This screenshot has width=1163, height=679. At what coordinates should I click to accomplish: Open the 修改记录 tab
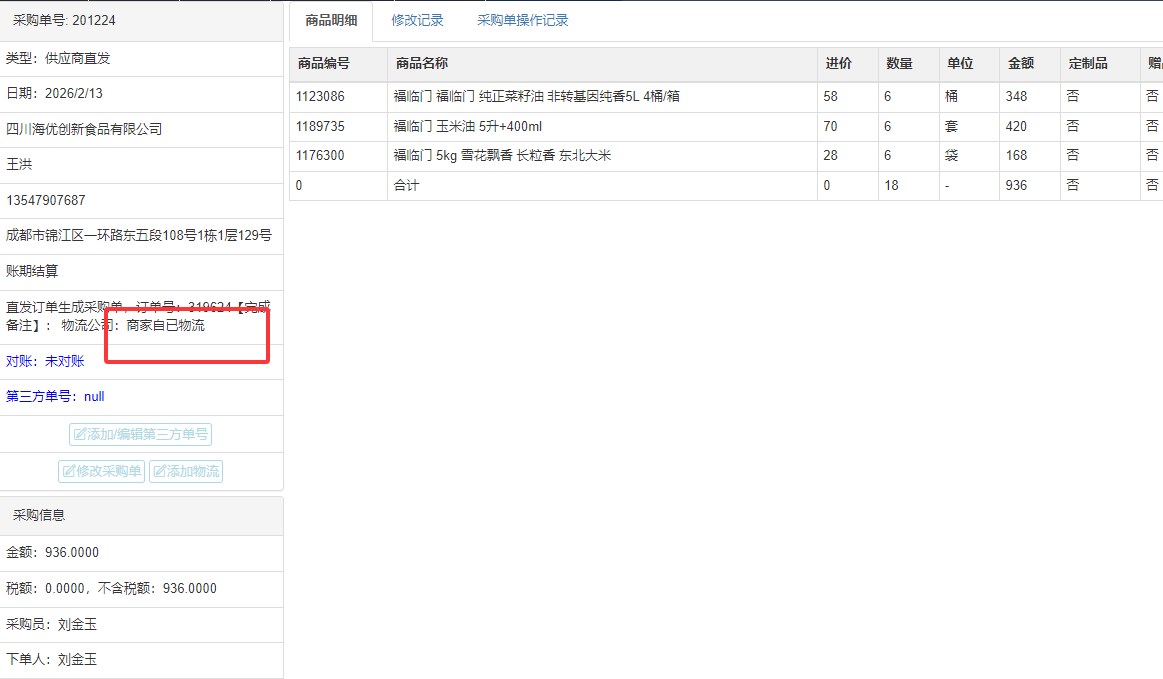417,21
